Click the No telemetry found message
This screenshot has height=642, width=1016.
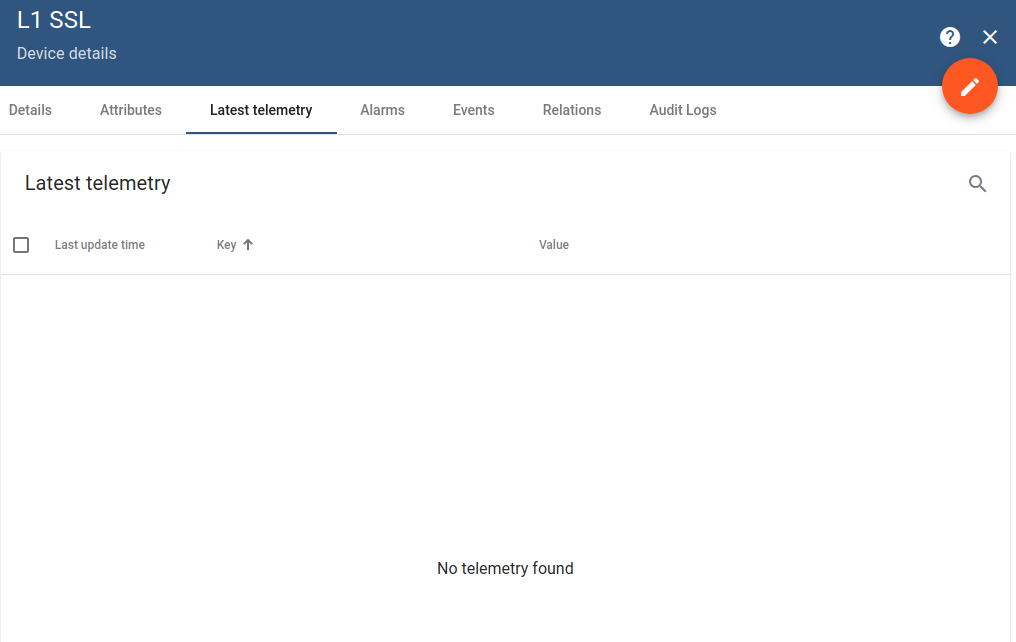click(505, 568)
